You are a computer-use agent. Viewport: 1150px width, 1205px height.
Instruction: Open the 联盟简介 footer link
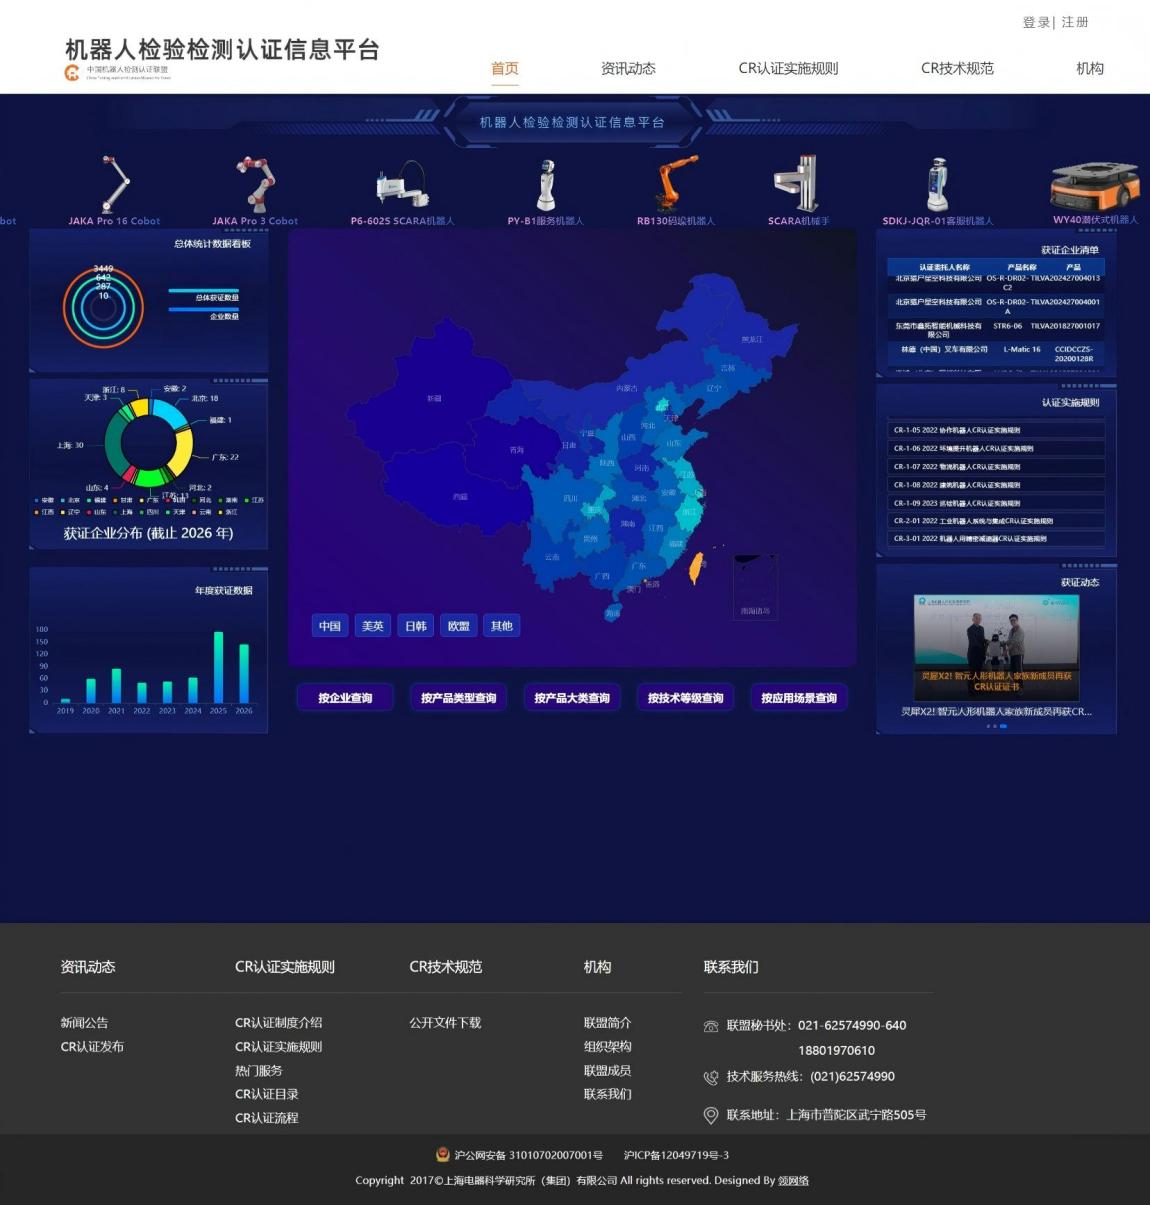(x=607, y=1023)
